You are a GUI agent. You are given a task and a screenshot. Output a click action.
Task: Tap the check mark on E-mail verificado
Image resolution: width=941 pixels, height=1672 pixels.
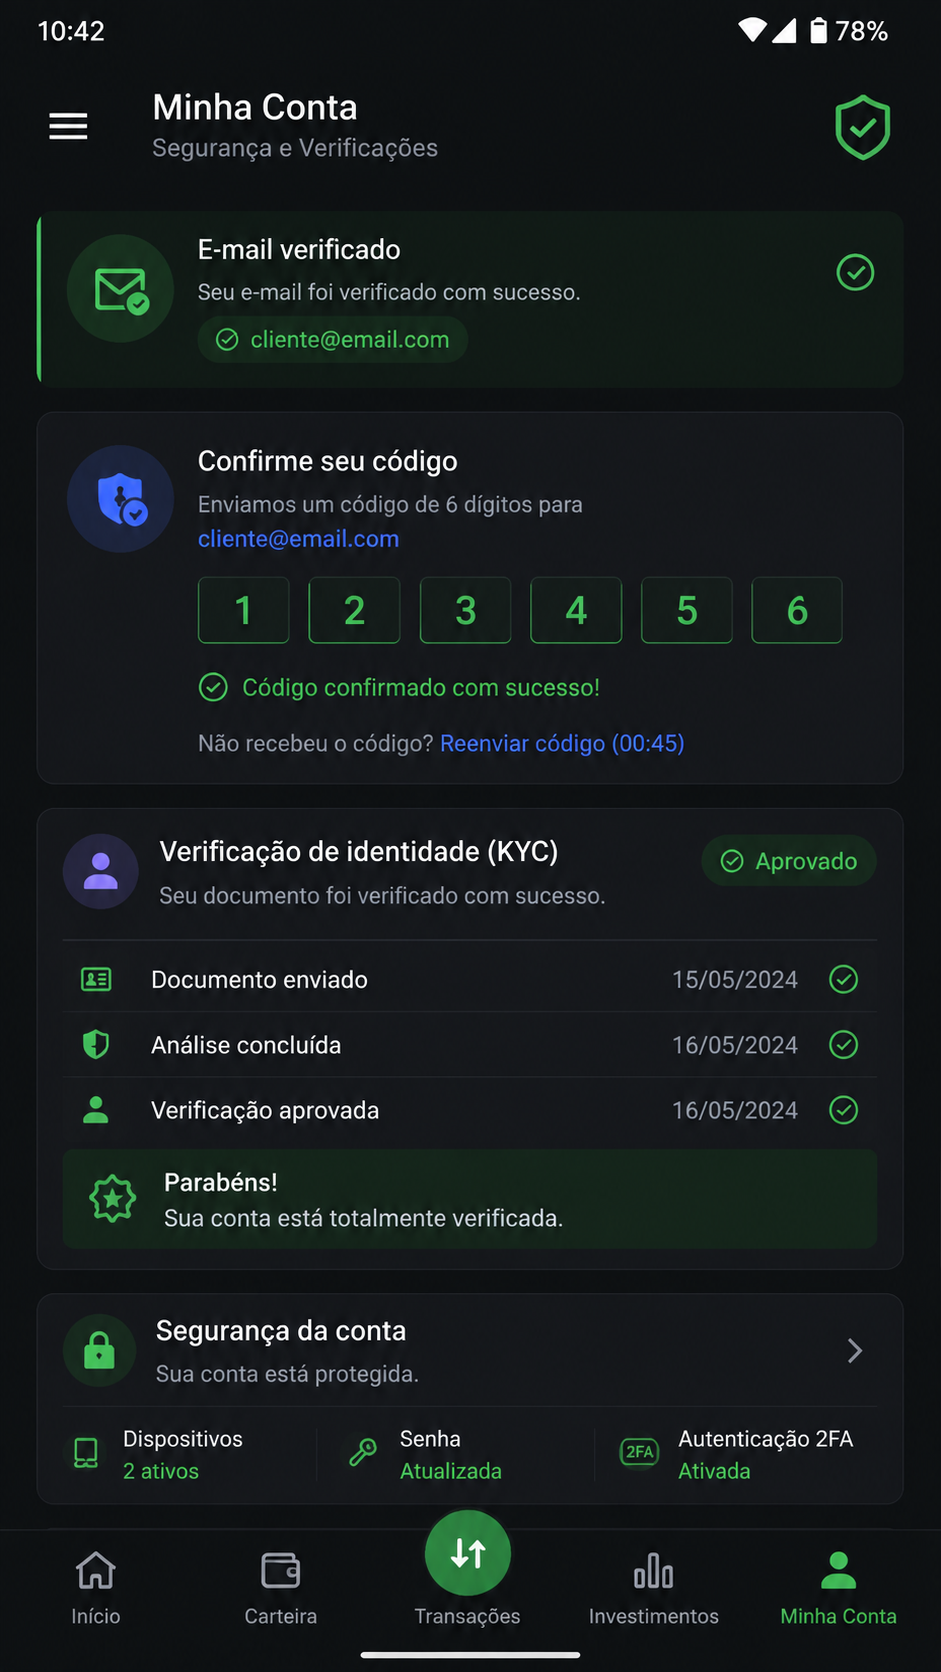[855, 272]
